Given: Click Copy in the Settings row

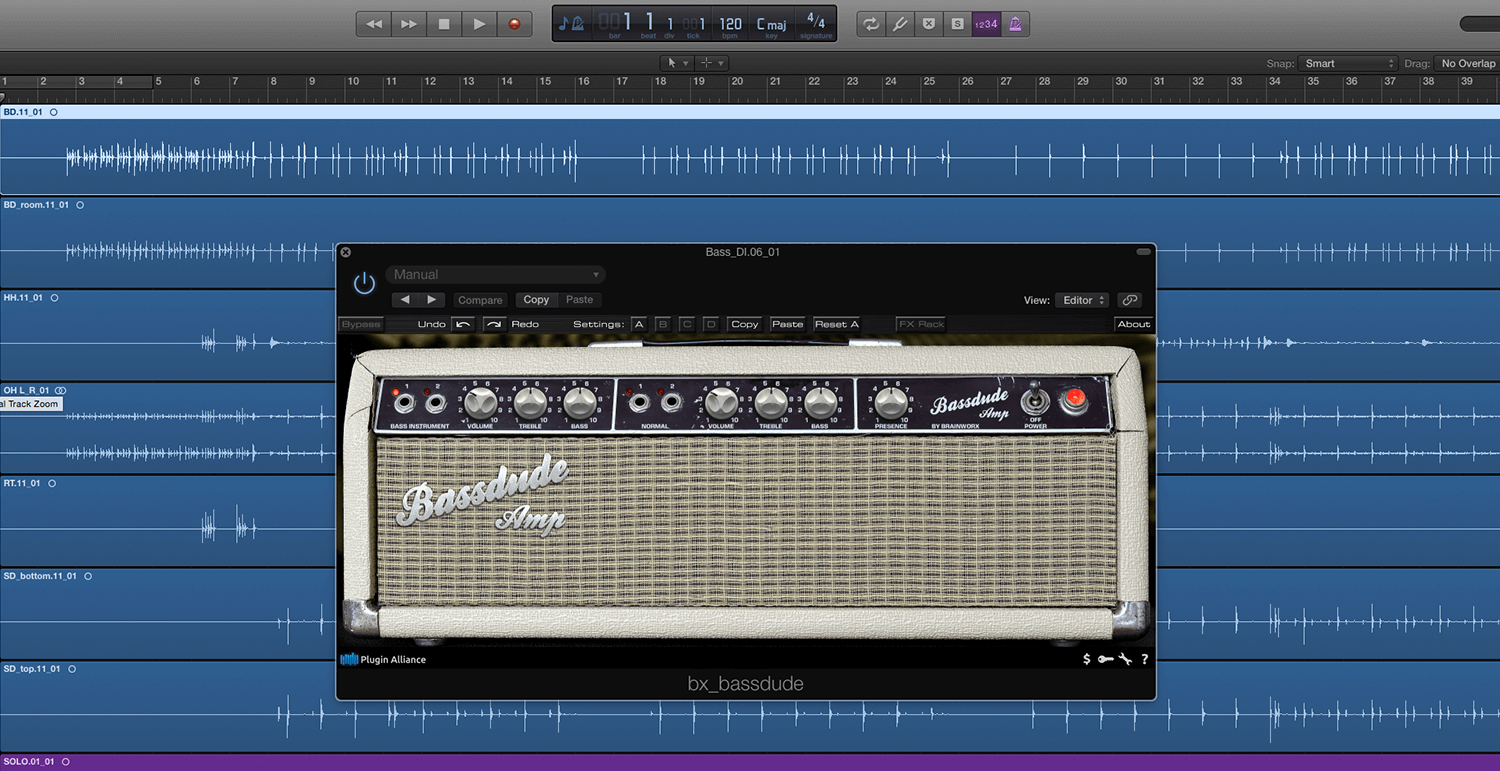Looking at the screenshot, I should coord(745,324).
